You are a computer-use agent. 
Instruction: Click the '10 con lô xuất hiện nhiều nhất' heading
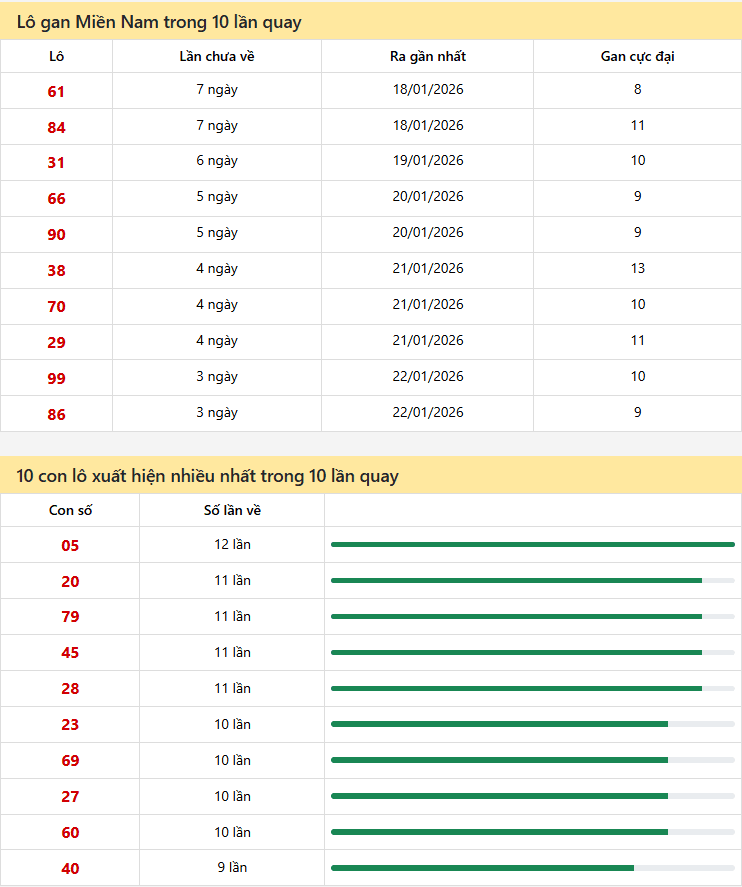pyautogui.click(x=207, y=476)
